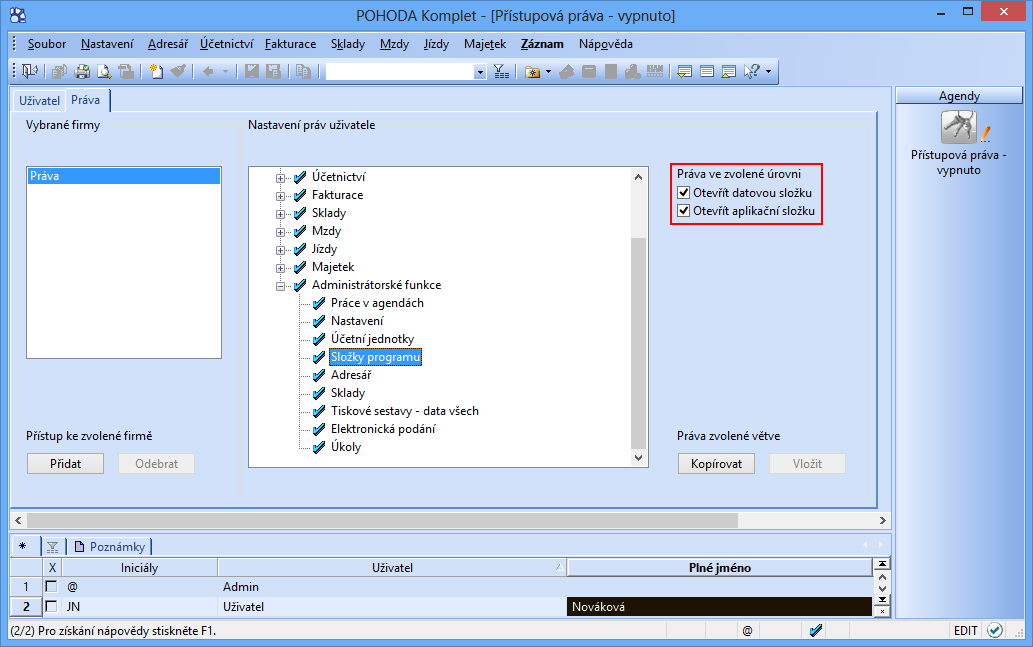Click the copy documents icon next to the combo box
This screenshot has width=1033, height=647.
coord(303,71)
